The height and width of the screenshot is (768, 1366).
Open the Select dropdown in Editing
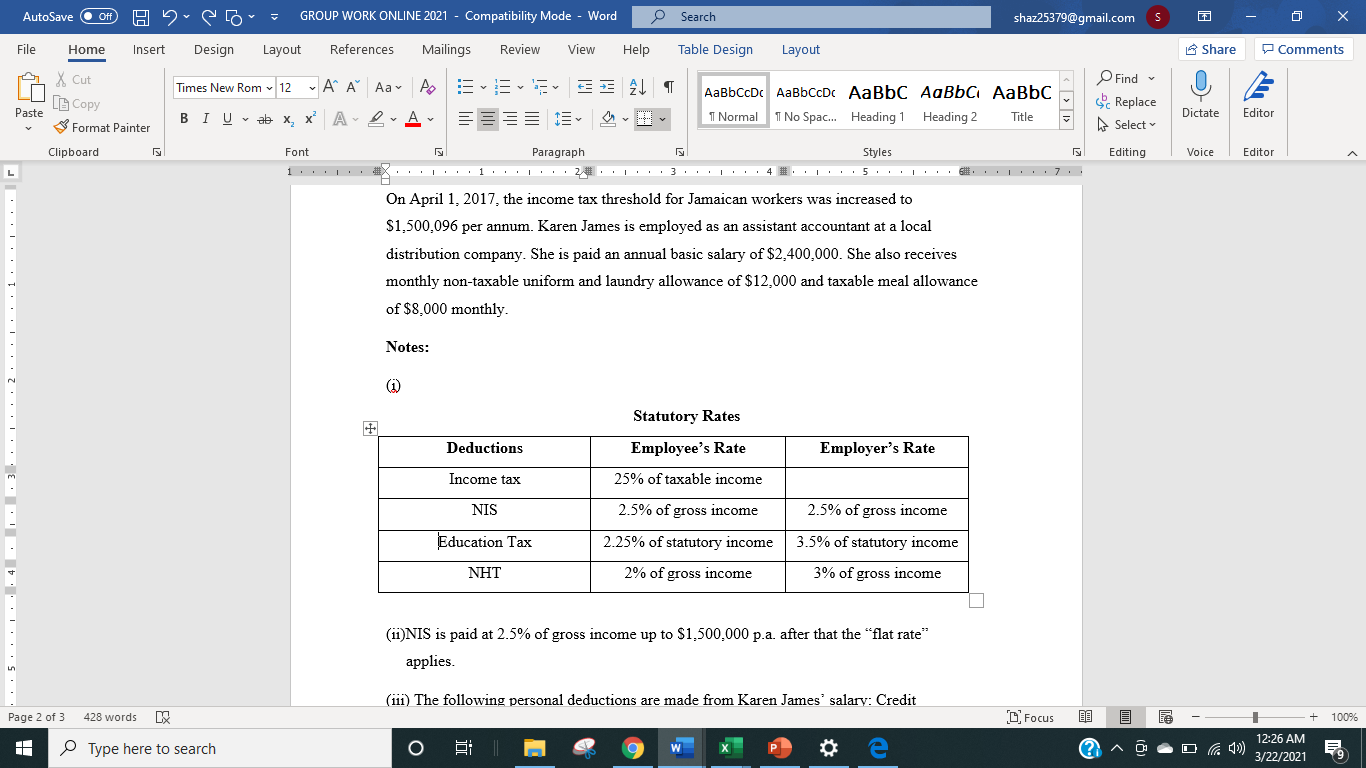click(1128, 125)
